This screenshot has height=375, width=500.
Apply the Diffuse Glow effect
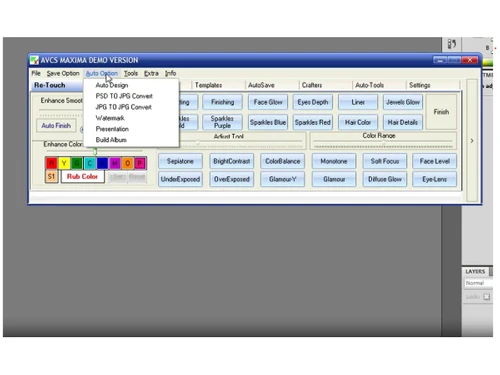click(x=385, y=179)
